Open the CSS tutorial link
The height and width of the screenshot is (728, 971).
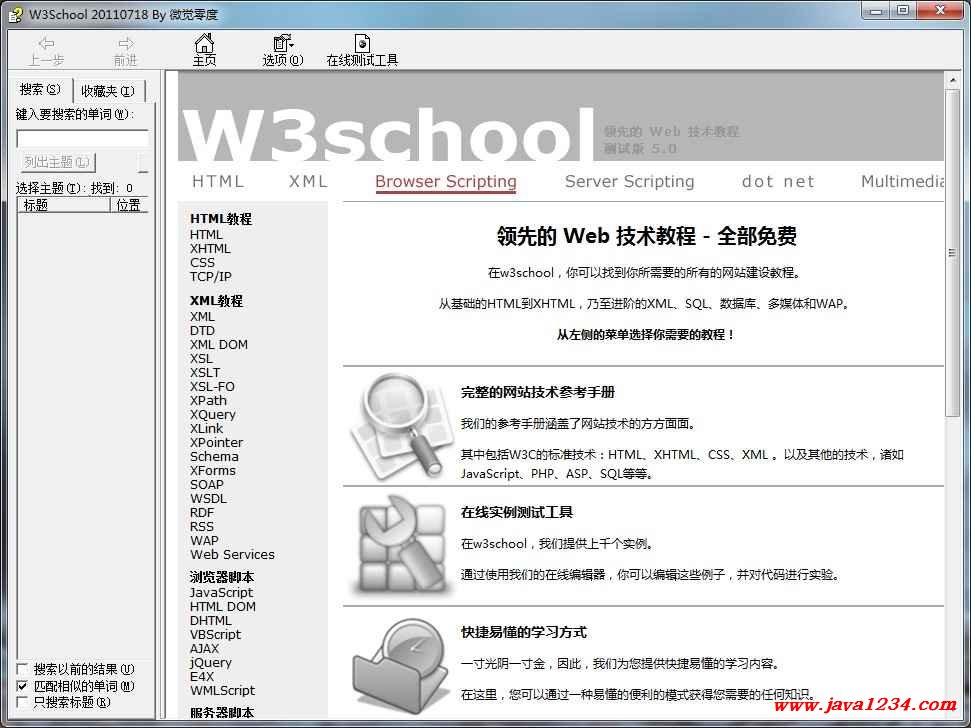[x=202, y=263]
